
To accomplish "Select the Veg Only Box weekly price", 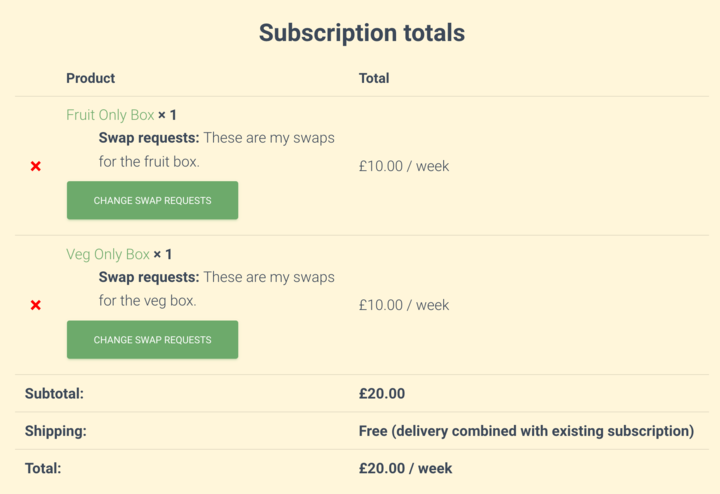I will click(x=404, y=305).
